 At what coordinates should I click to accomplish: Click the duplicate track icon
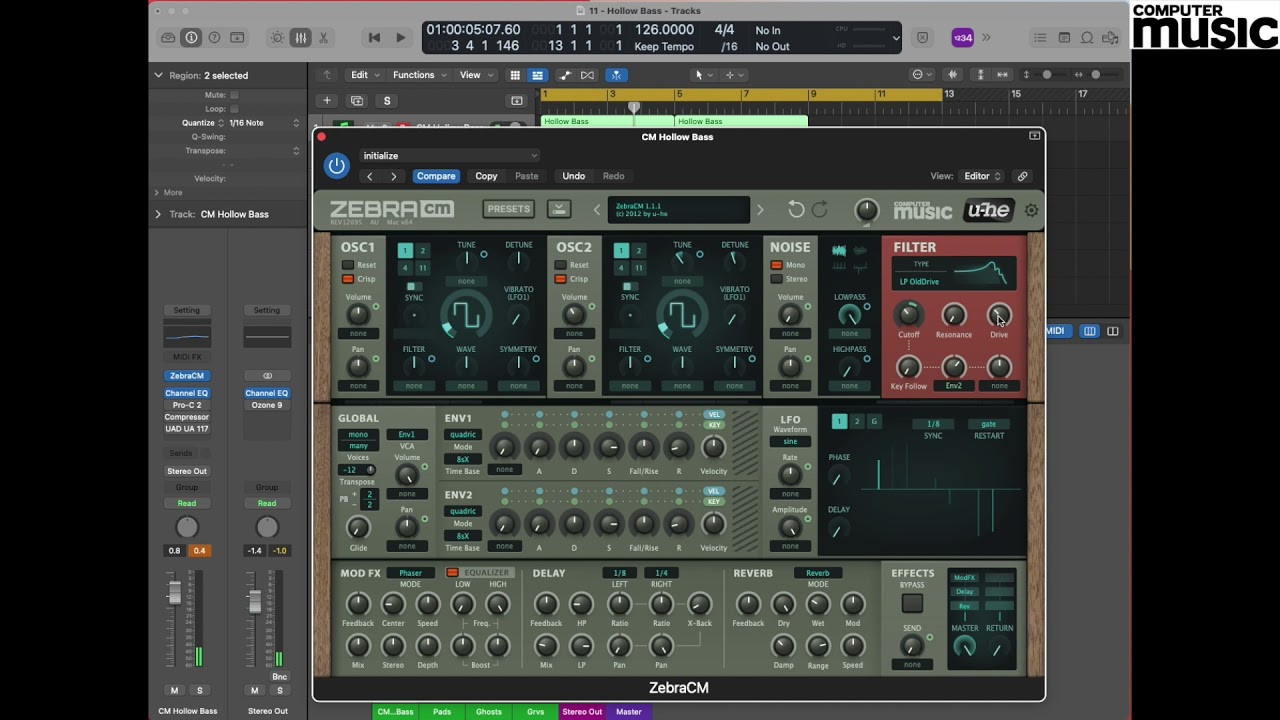click(x=357, y=101)
